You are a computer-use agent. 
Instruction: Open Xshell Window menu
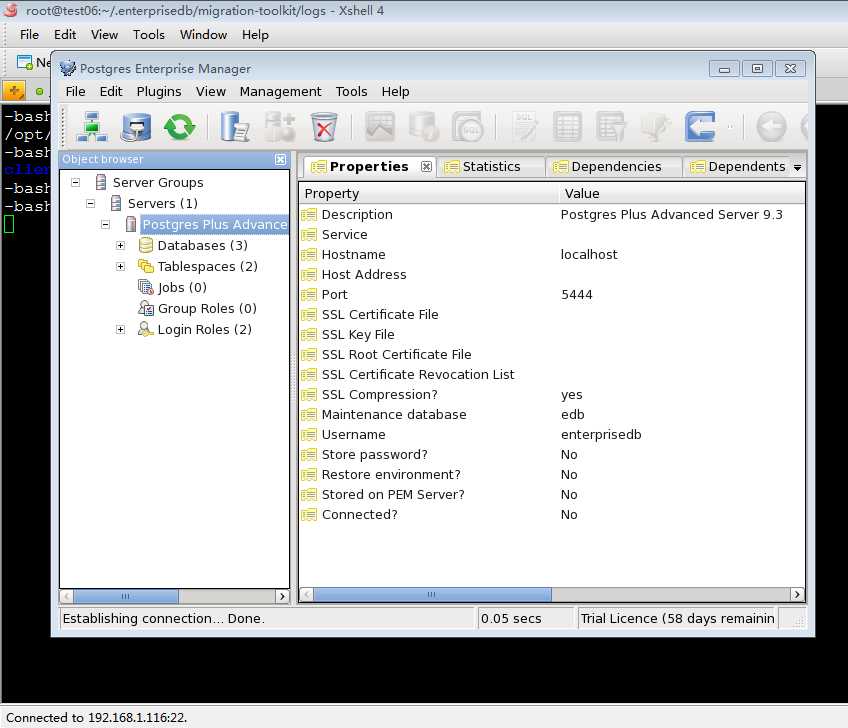203,35
